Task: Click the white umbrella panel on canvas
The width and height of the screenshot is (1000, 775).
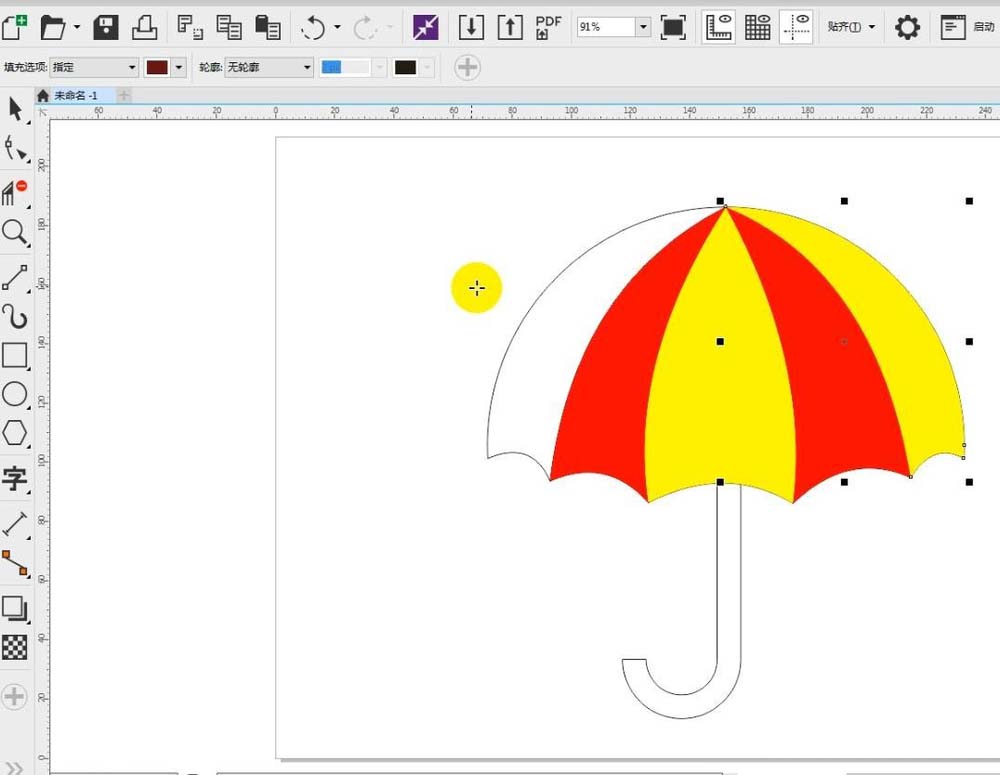Action: tap(560, 330)
